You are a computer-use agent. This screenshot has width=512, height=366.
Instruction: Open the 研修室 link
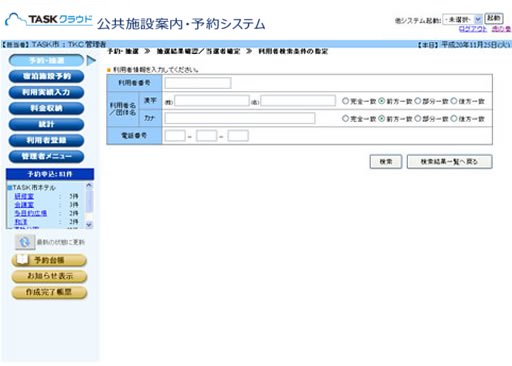tap(24, 196)
